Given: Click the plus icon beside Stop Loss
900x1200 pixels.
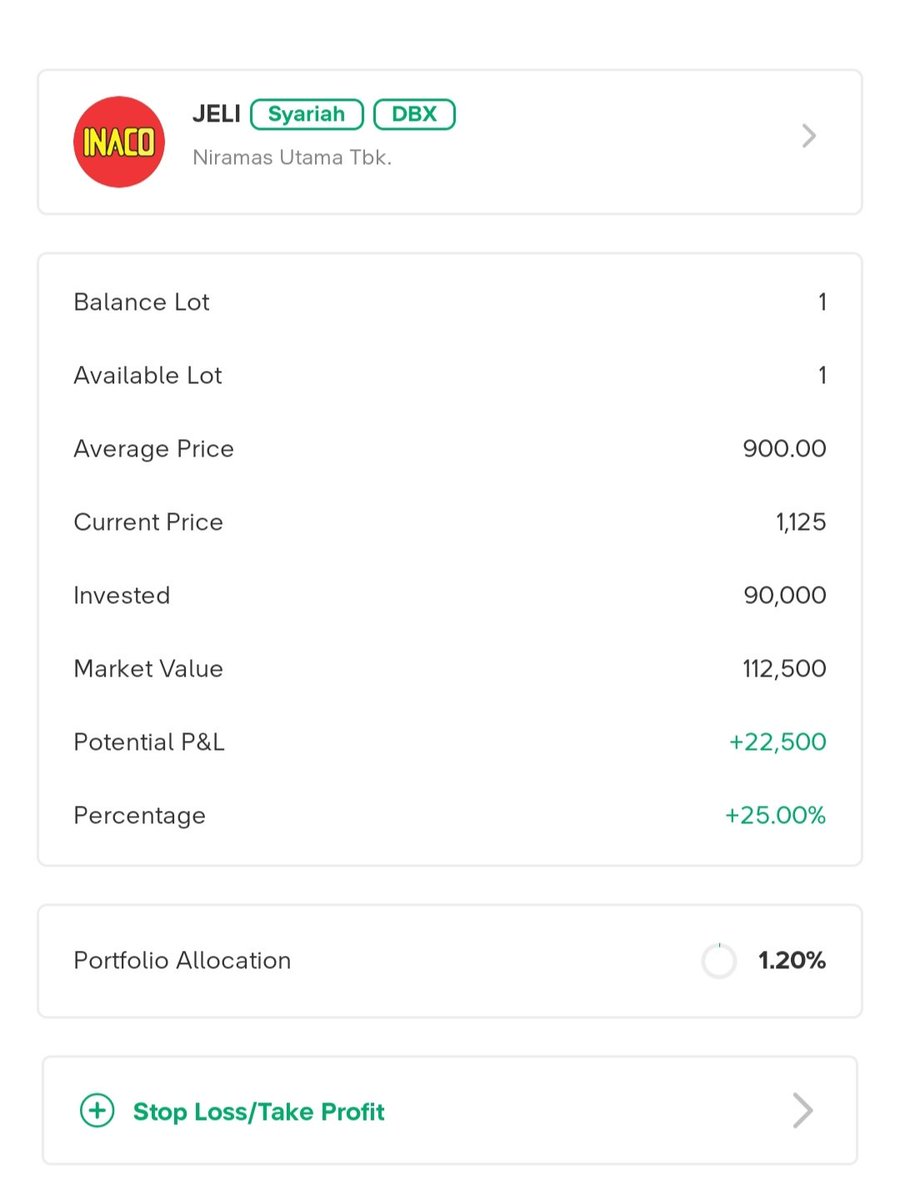Looking at the screenshot, I should pos(97,1111).
